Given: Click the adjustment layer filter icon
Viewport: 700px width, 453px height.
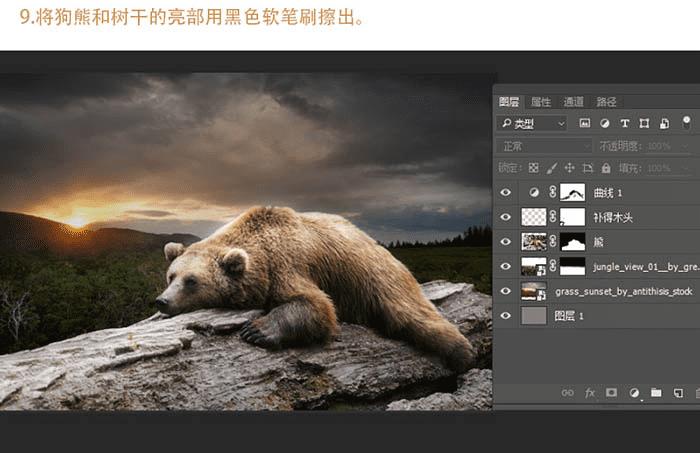Looking at the screenshot, I should 604,124.
